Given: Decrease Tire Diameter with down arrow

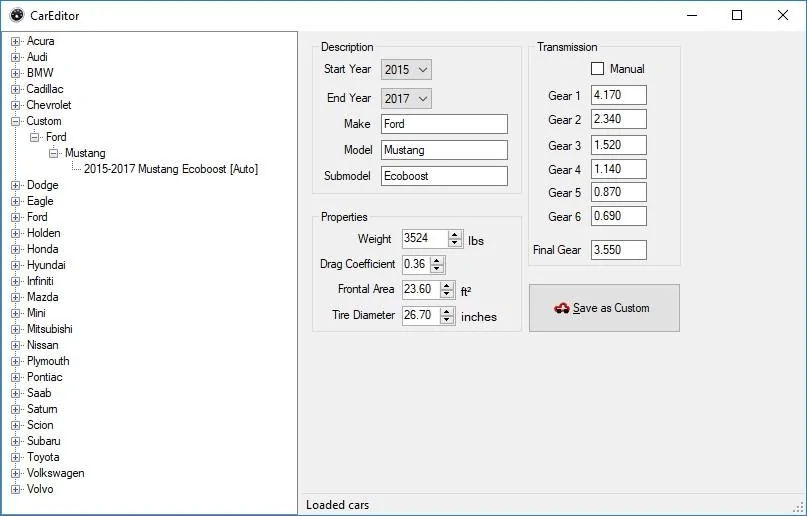Looking at the screenshot, I should 447,319.
